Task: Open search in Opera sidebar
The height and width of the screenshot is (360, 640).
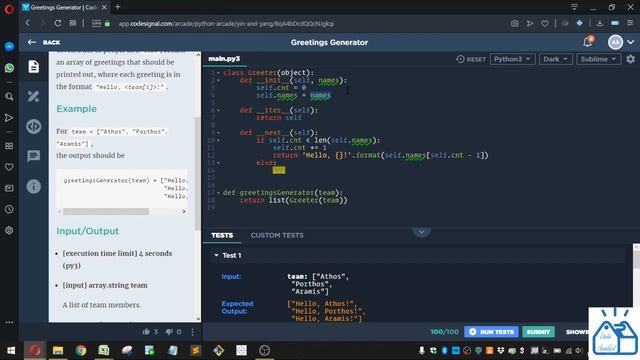Action: (9, 97)
